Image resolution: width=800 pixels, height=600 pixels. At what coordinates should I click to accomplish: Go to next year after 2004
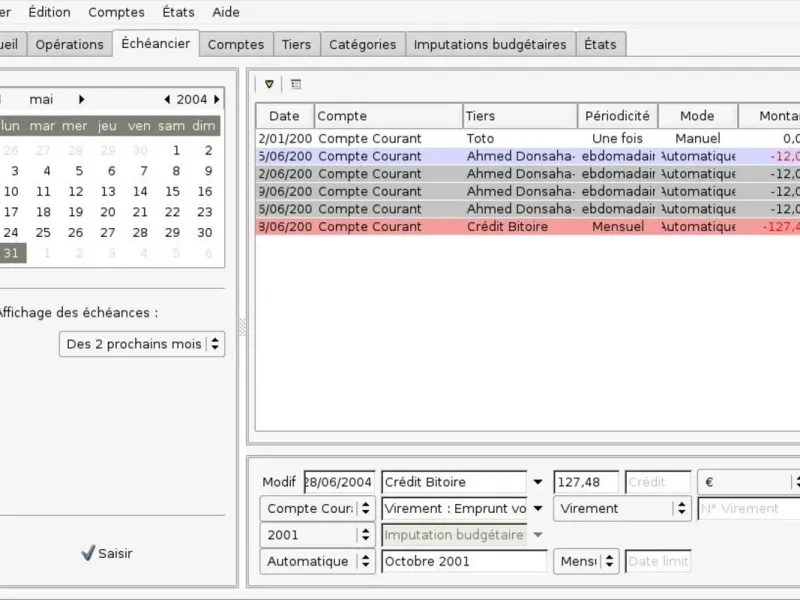217,99
